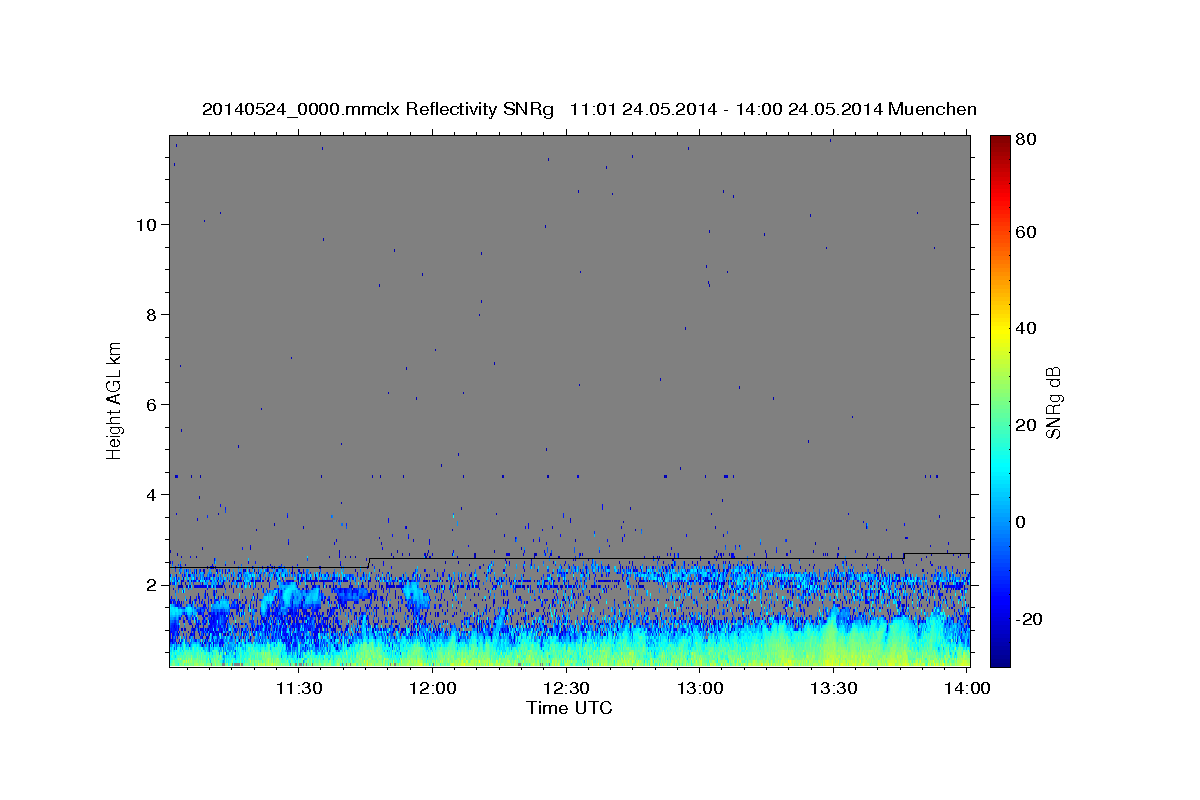Viewport: 1200px width, 800px height.
Task: Click the 12:00 time tick label
Action: point(433,688)
